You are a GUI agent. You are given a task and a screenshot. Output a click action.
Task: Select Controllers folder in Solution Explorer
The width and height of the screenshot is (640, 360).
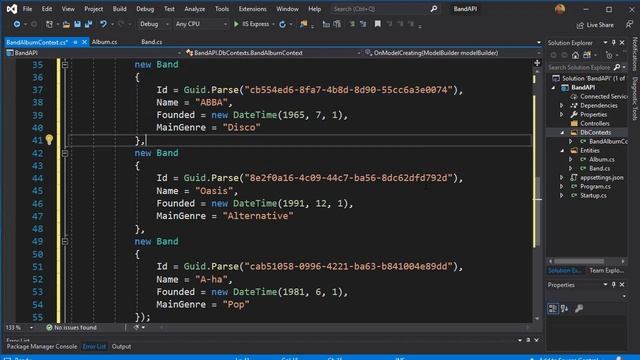coord(595,123)
